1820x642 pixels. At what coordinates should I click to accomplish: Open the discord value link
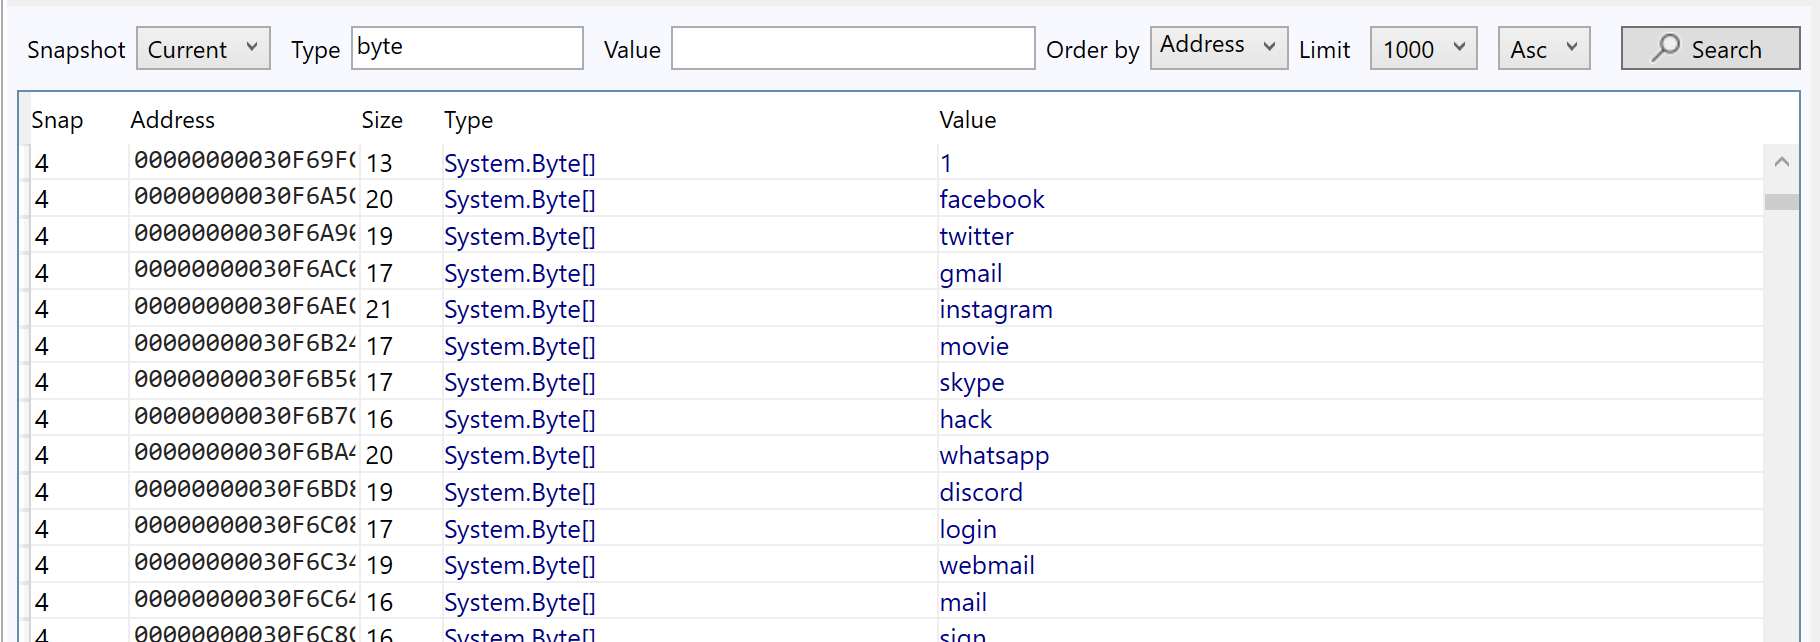click(980, 493)
